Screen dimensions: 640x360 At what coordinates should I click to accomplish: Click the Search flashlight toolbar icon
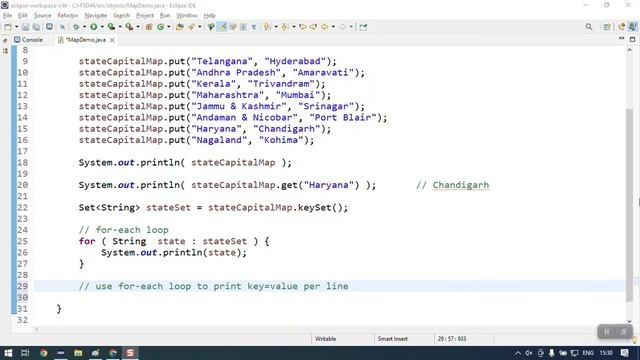191,27
